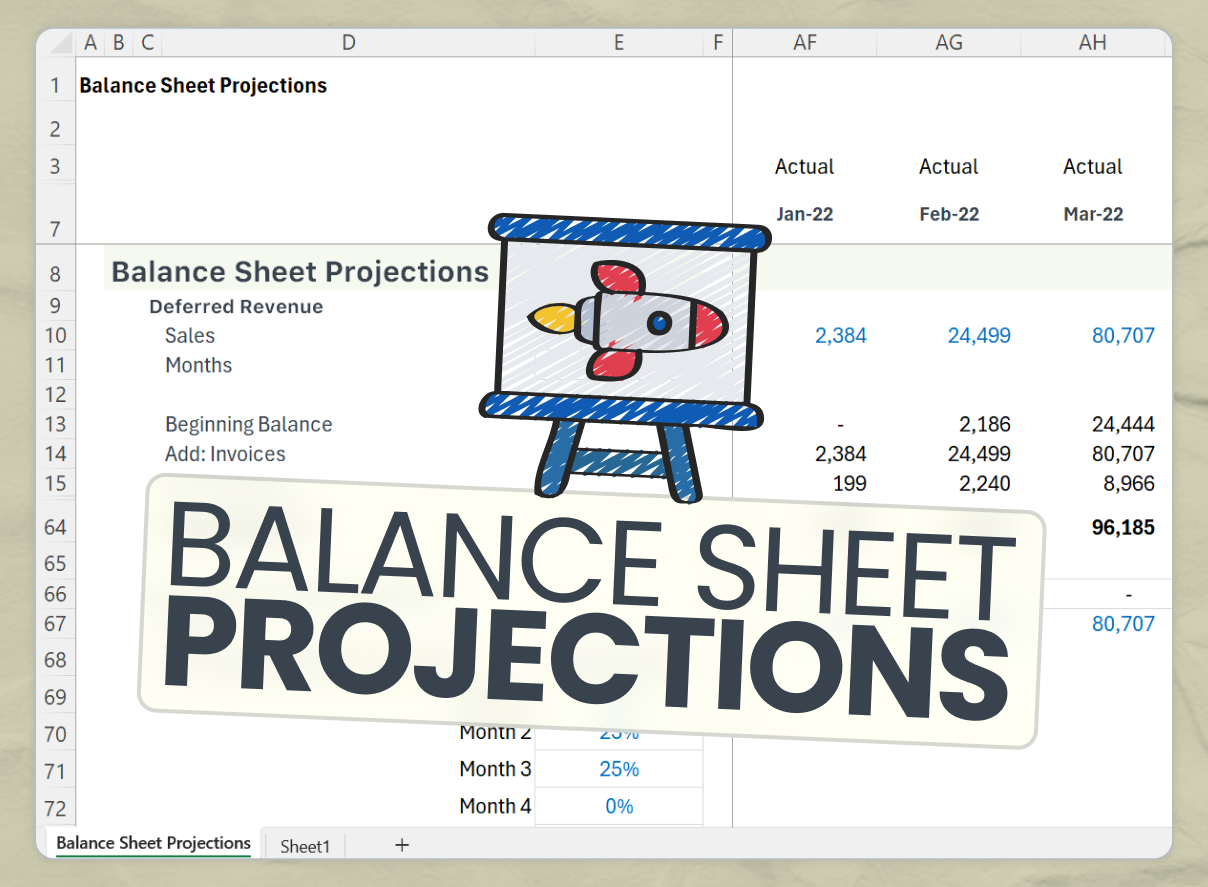Click the Deferred Revenue label cell

[236, 306]
